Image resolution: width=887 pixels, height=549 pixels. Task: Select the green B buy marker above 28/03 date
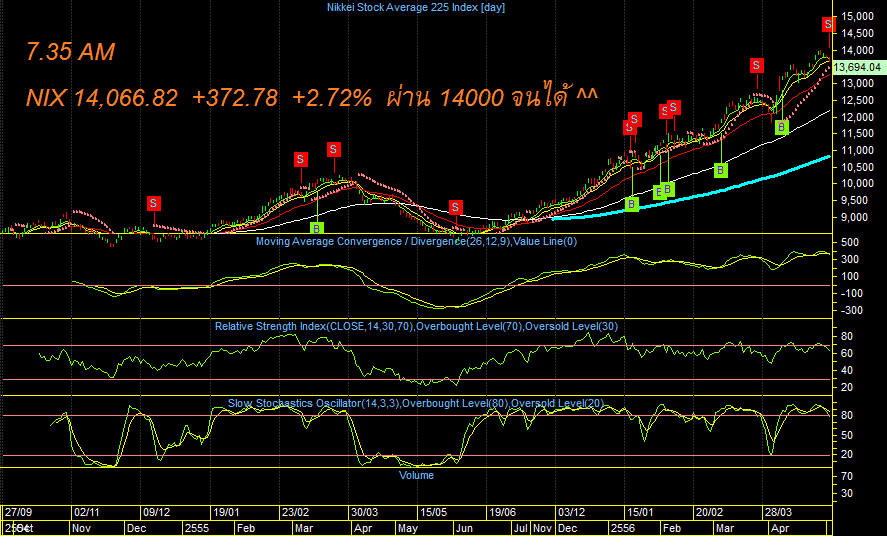point(781,127)
